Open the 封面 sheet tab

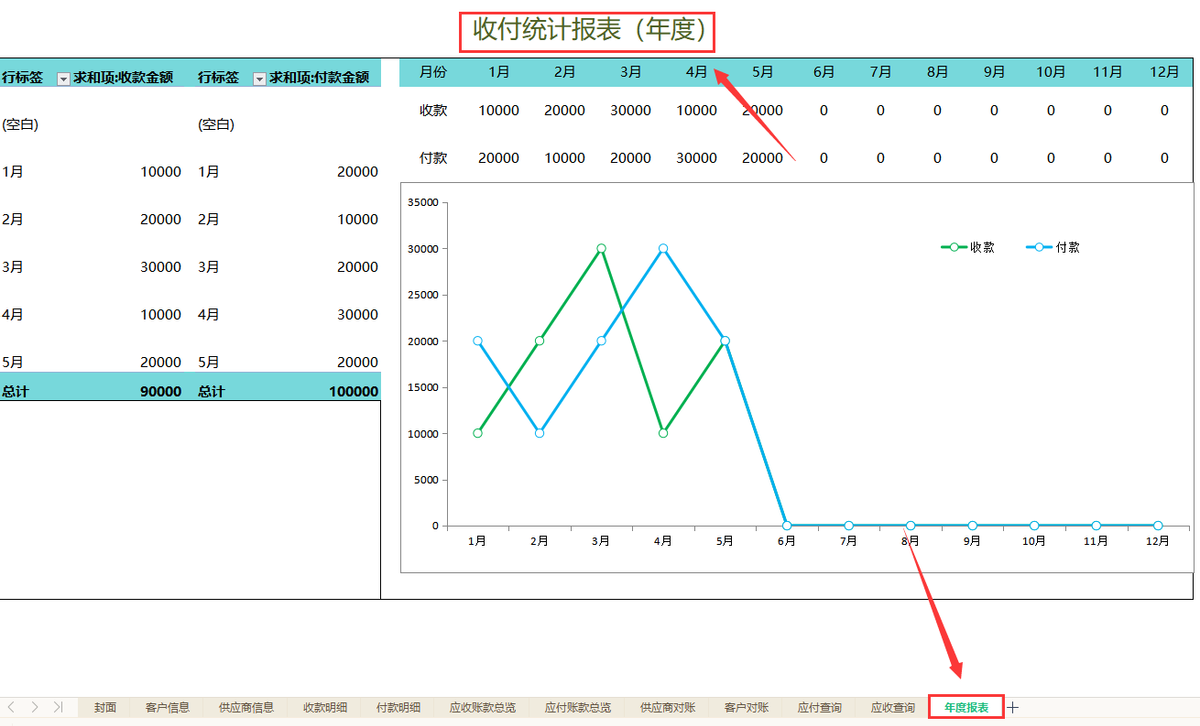(105, 707)
